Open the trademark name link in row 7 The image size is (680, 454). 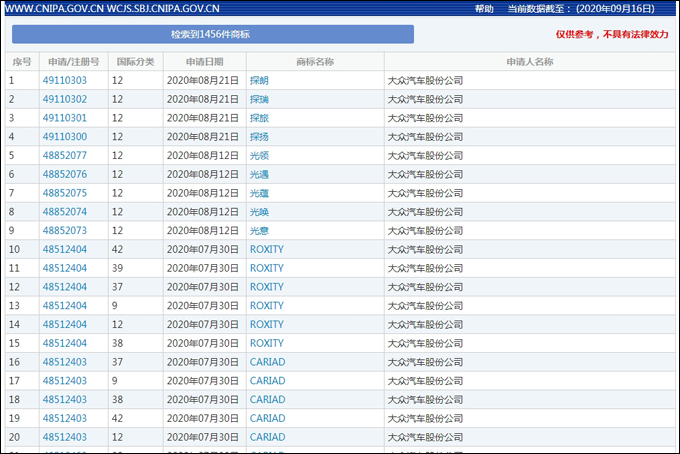click(259, 193)
